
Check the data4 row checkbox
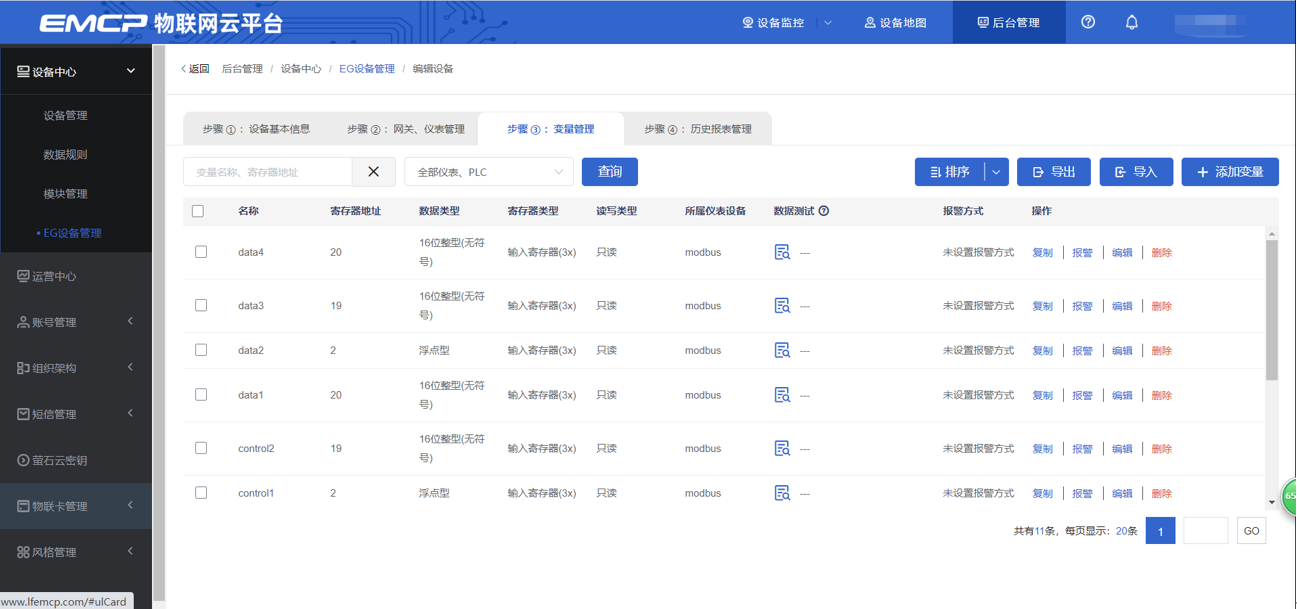[x=201, y=252]
